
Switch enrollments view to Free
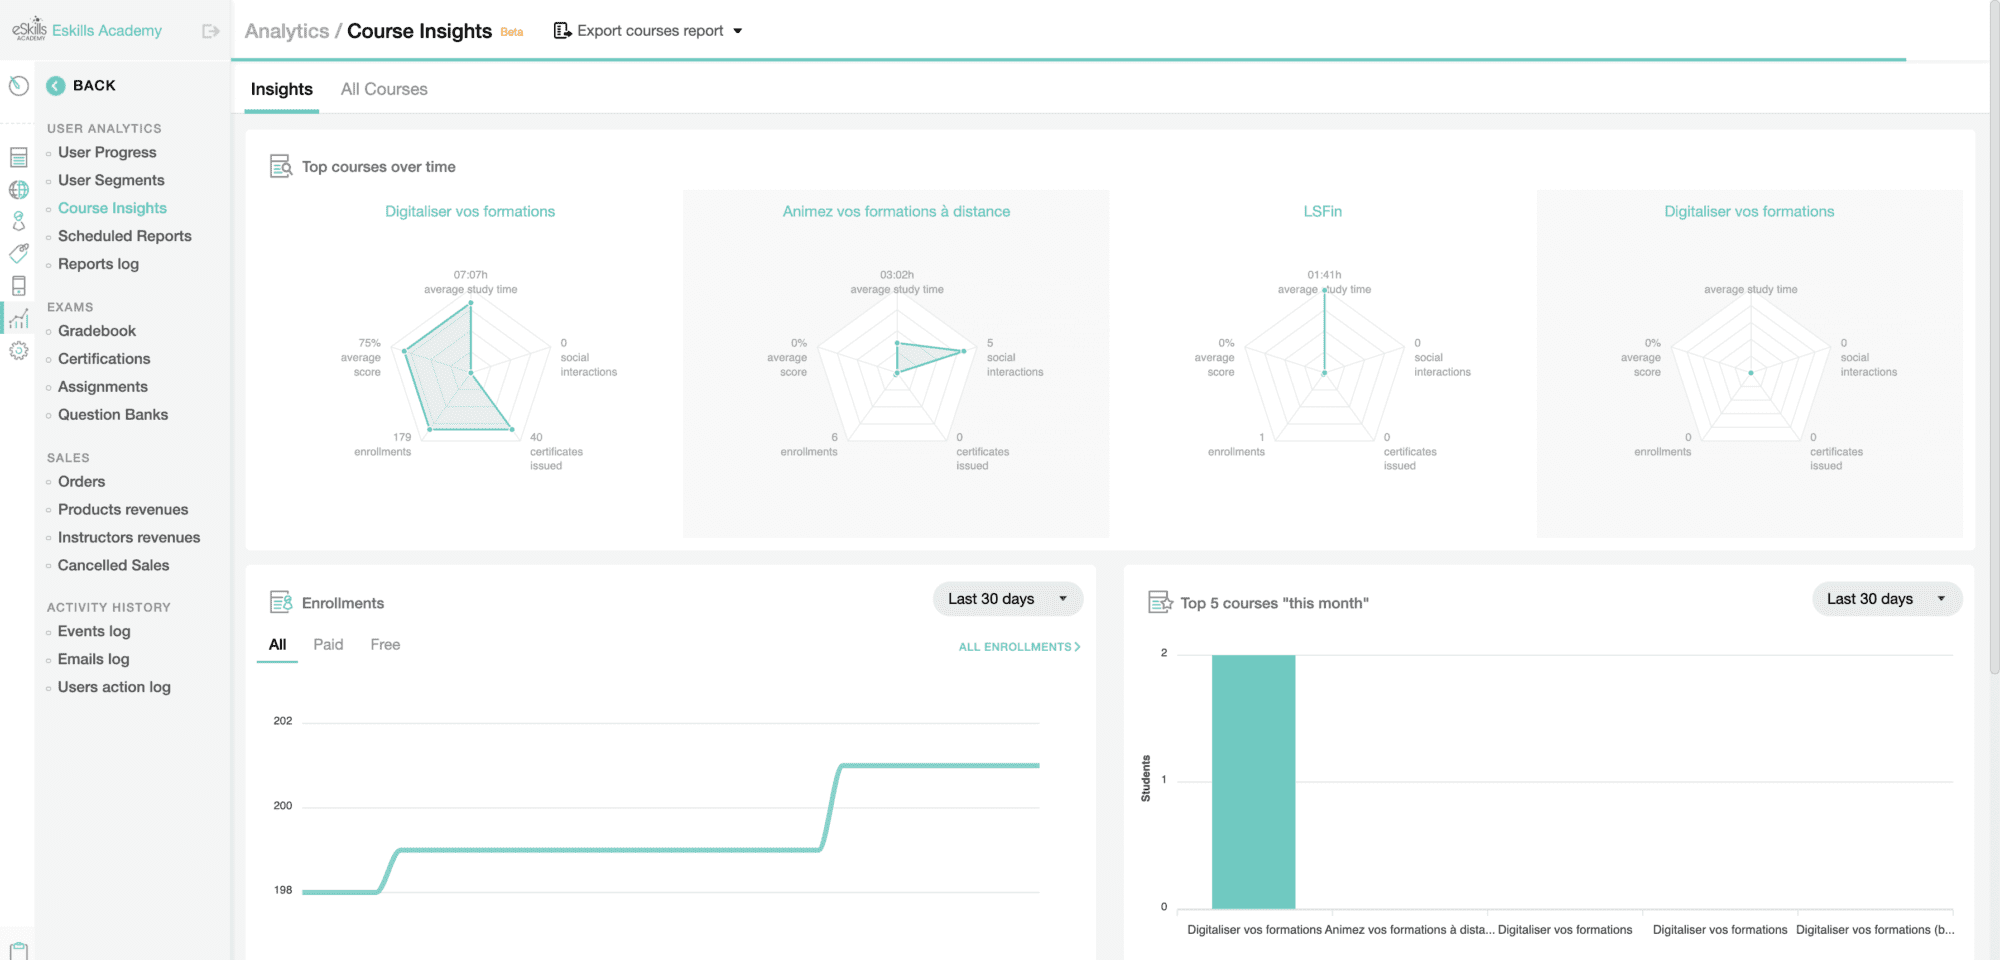(385, 644)
